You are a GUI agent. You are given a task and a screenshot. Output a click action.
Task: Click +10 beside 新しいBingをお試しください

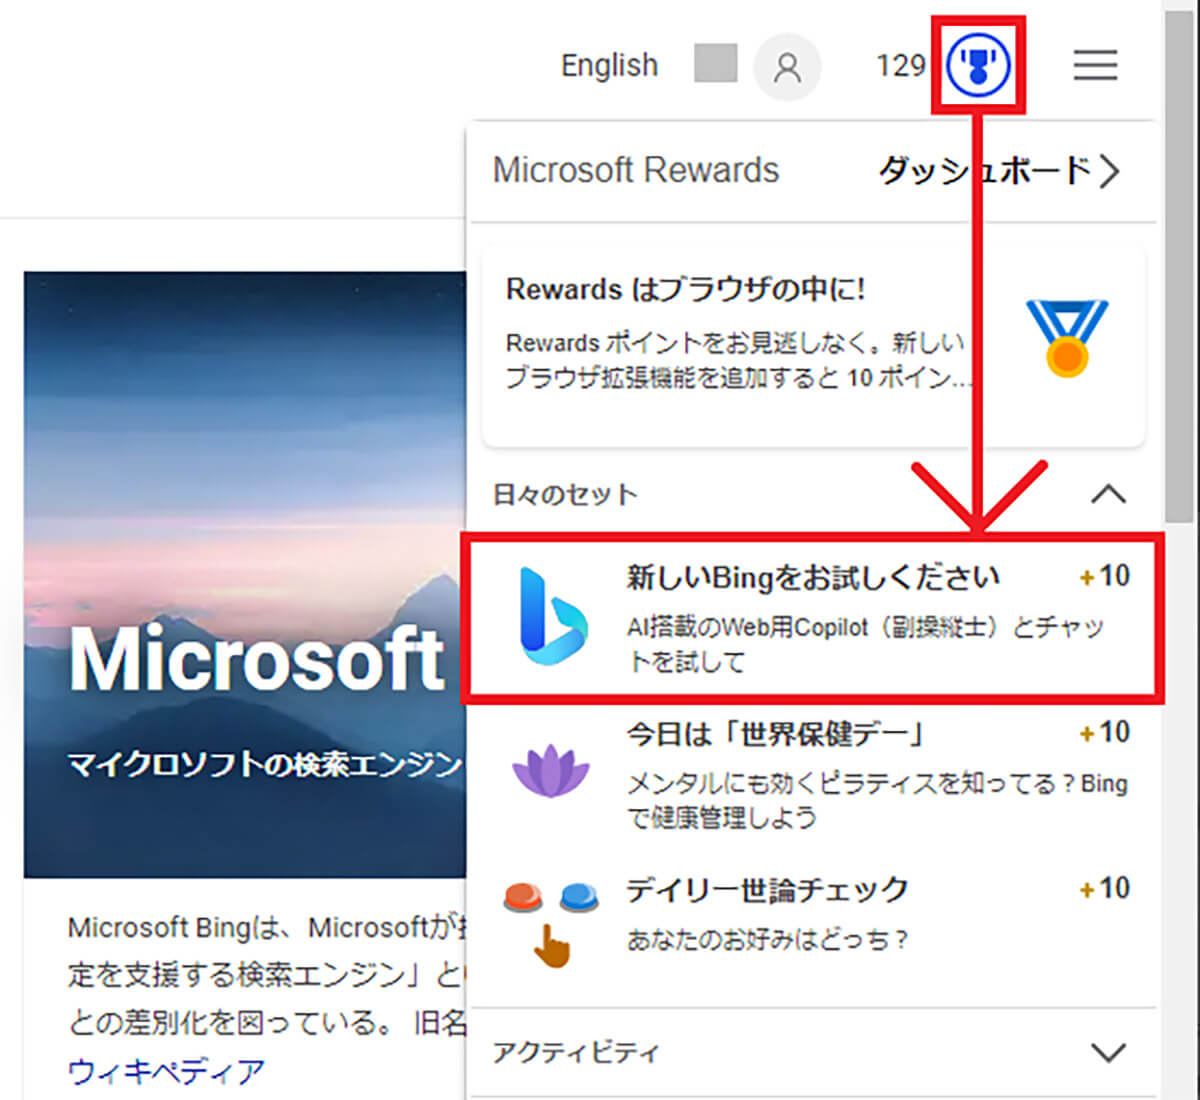(1104, 576)
